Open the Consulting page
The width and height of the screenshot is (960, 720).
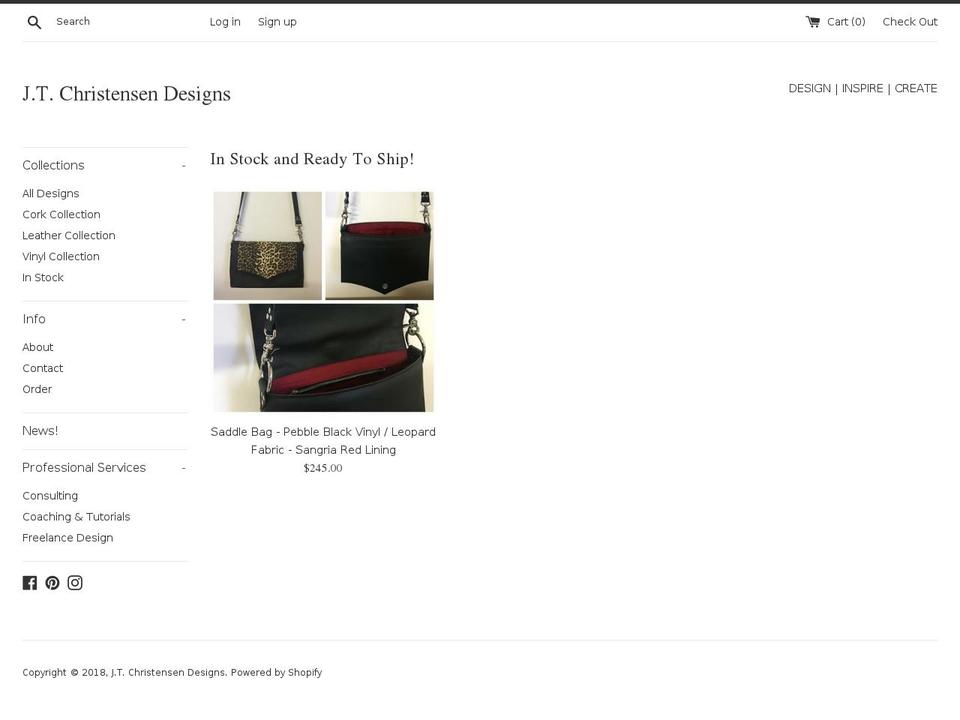pos(50,496)
